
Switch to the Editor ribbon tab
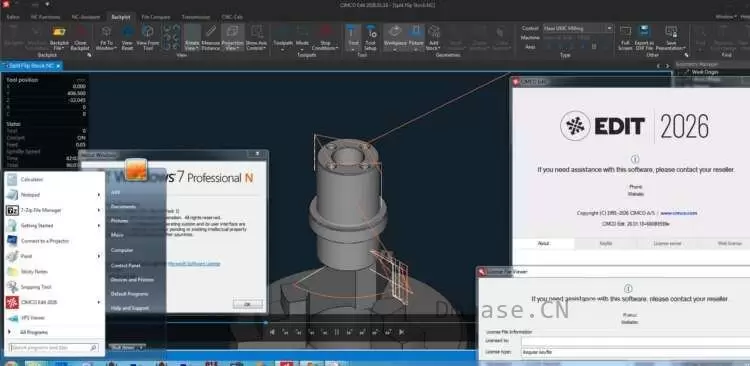pyautogui.click(x=13, y=17)
